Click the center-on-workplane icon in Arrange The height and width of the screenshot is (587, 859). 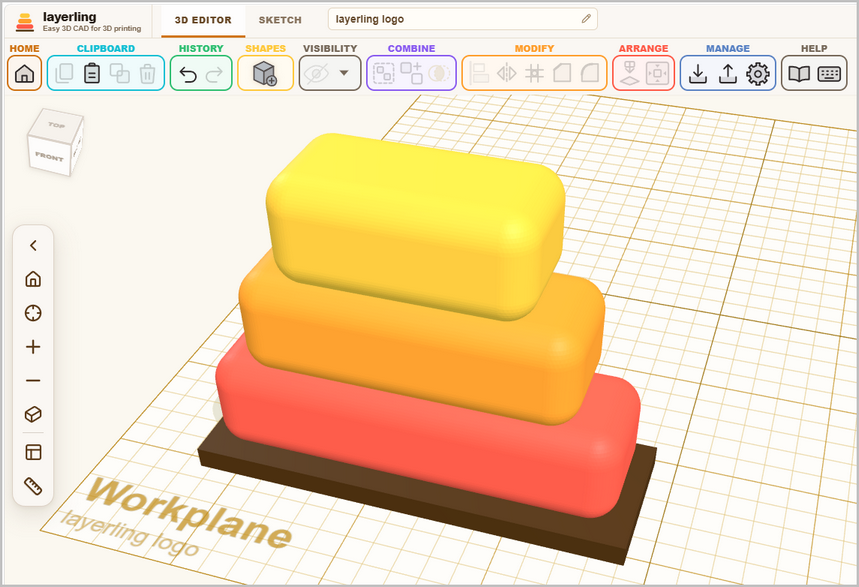pyautogui.click(x=657, y=73)
